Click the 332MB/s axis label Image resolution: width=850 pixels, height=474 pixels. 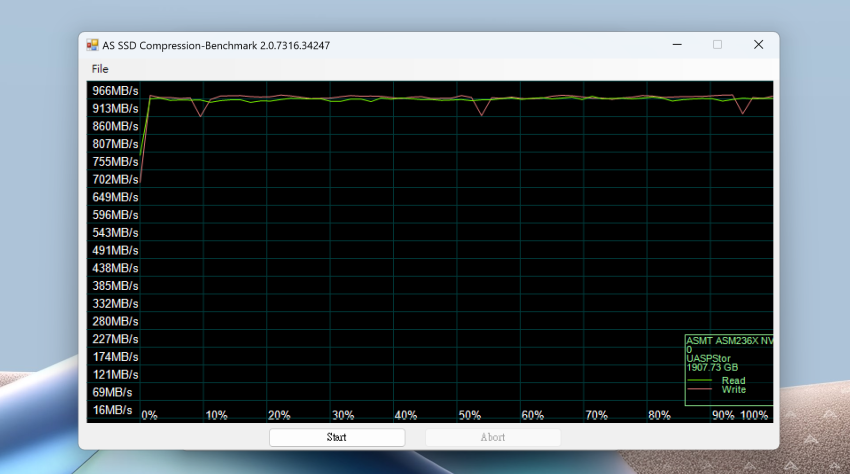[x=115, y=304]
